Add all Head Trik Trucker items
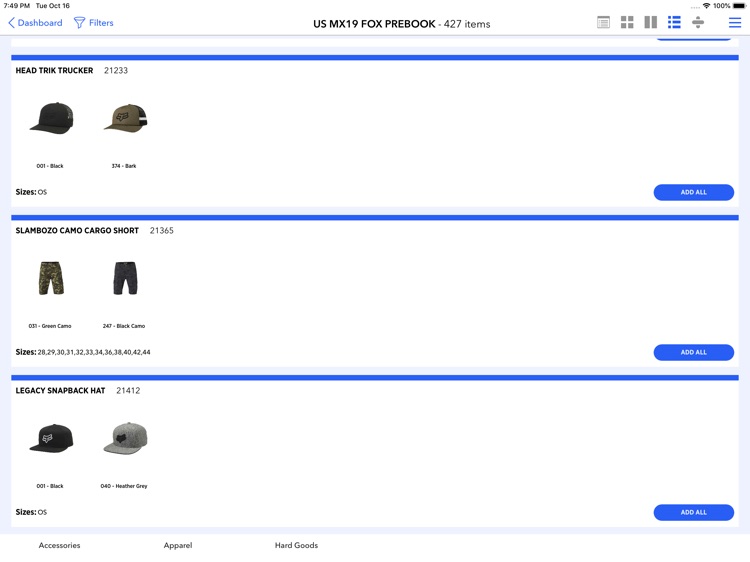 (694, 192)
